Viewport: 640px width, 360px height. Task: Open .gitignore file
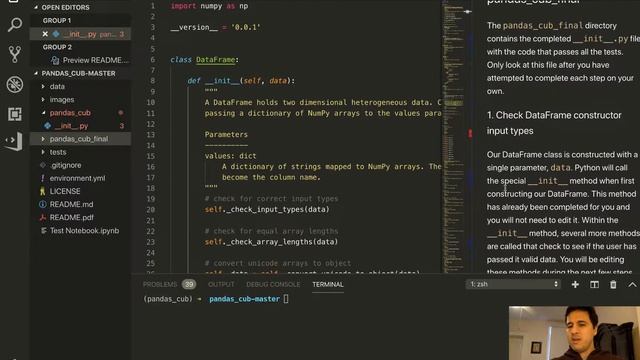(65, 165)
